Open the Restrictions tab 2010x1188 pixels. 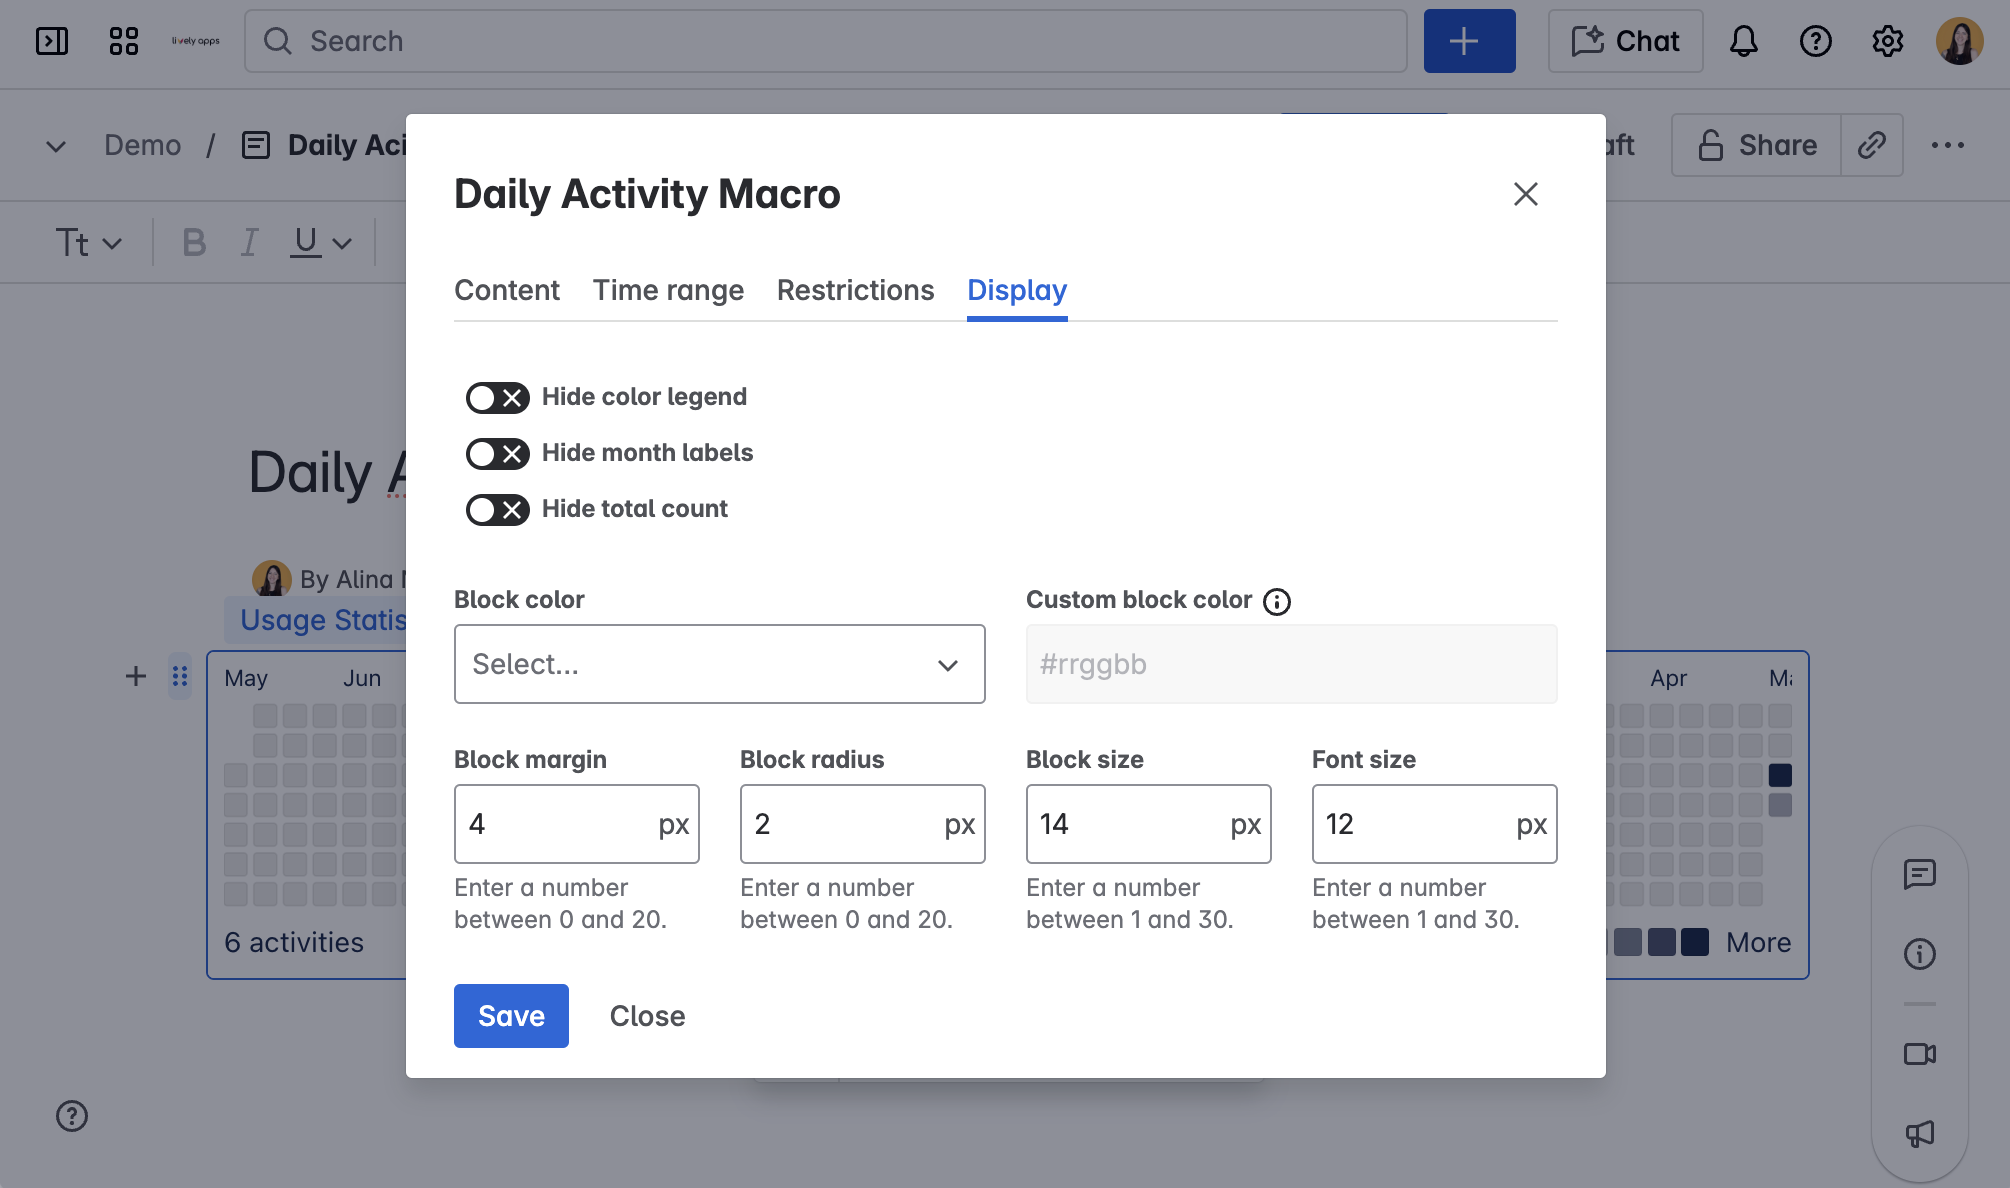(855, 290)
